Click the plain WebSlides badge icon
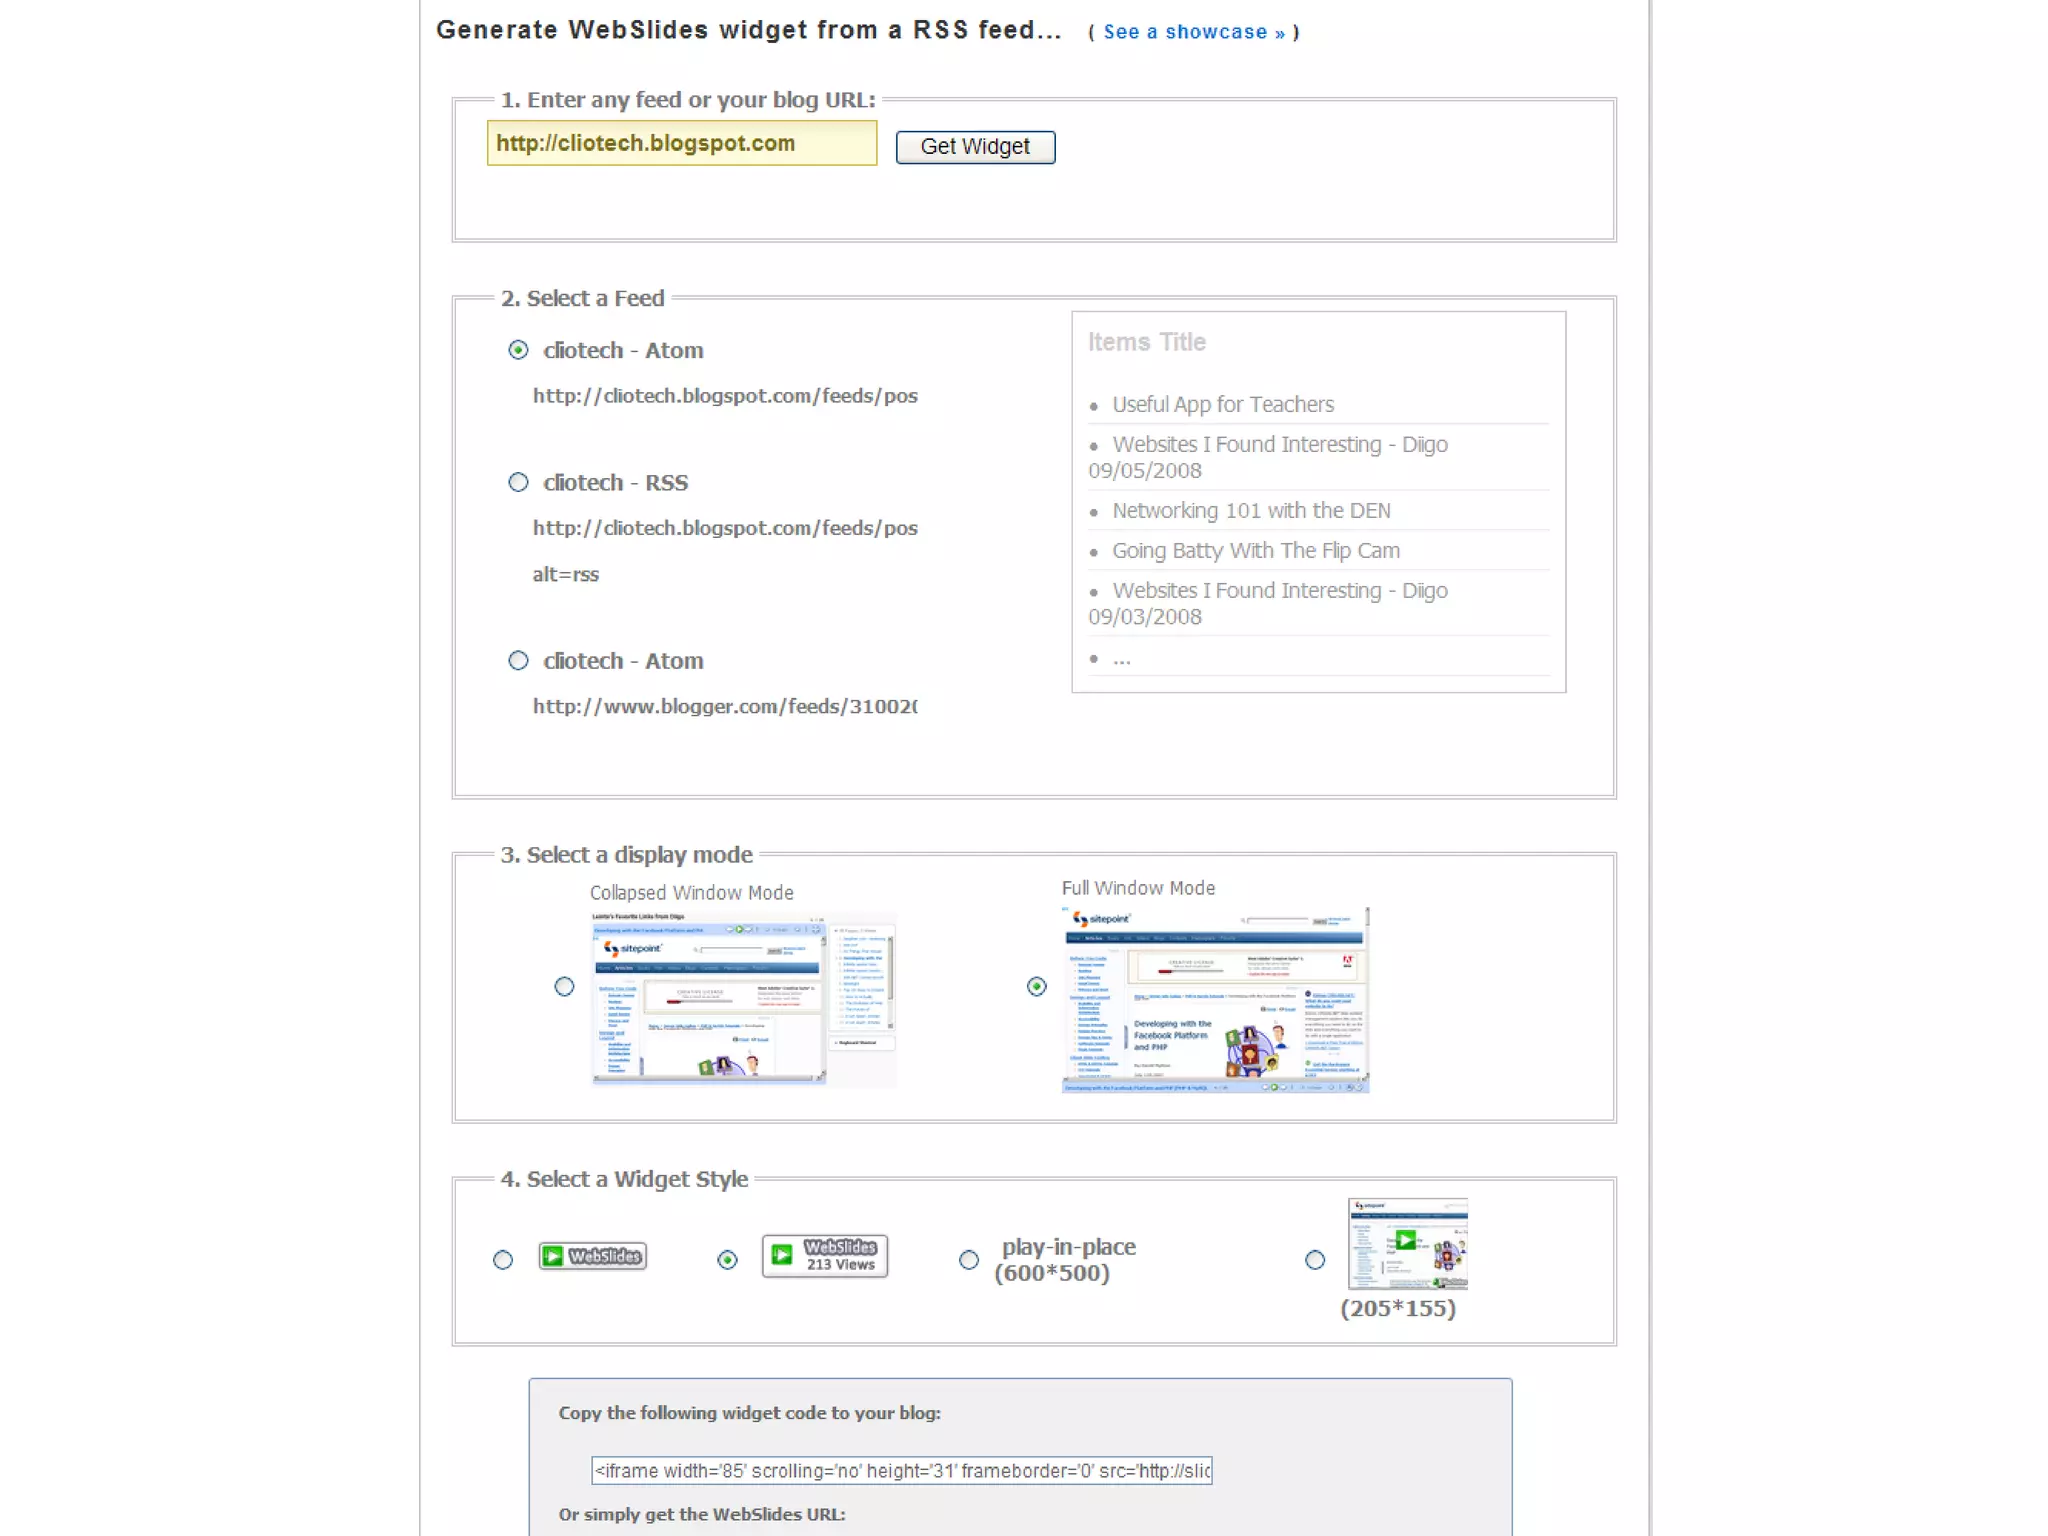Viewport: 2048px width, 1536px height. [x=592, y=1256]
